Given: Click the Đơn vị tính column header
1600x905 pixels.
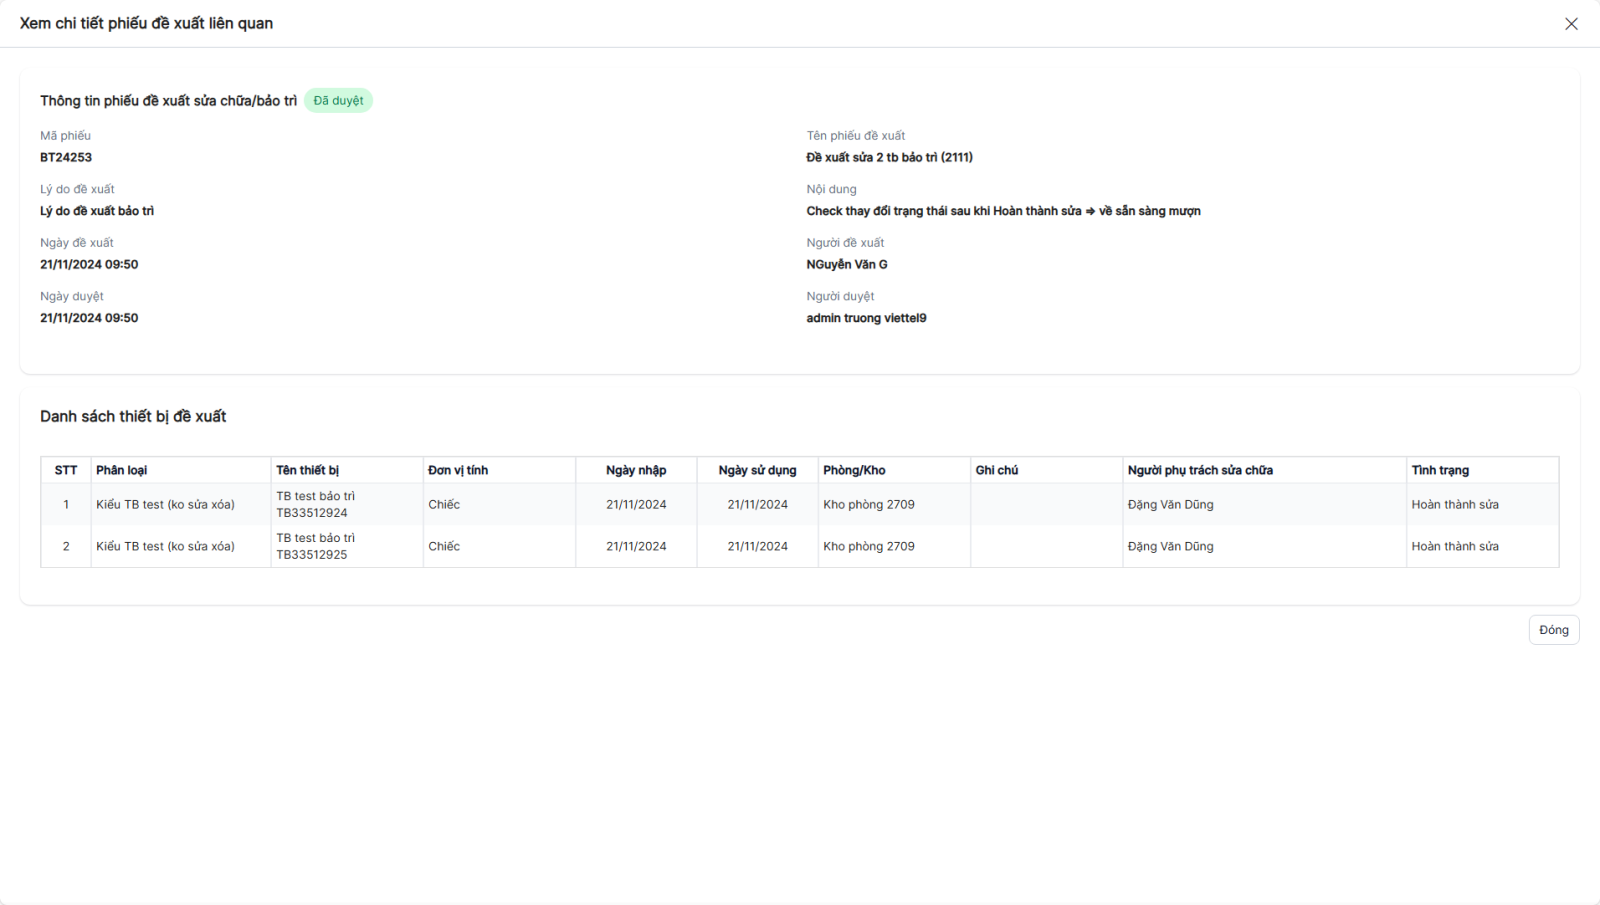Looking at the screenshot, I should [x=458, y=470].
